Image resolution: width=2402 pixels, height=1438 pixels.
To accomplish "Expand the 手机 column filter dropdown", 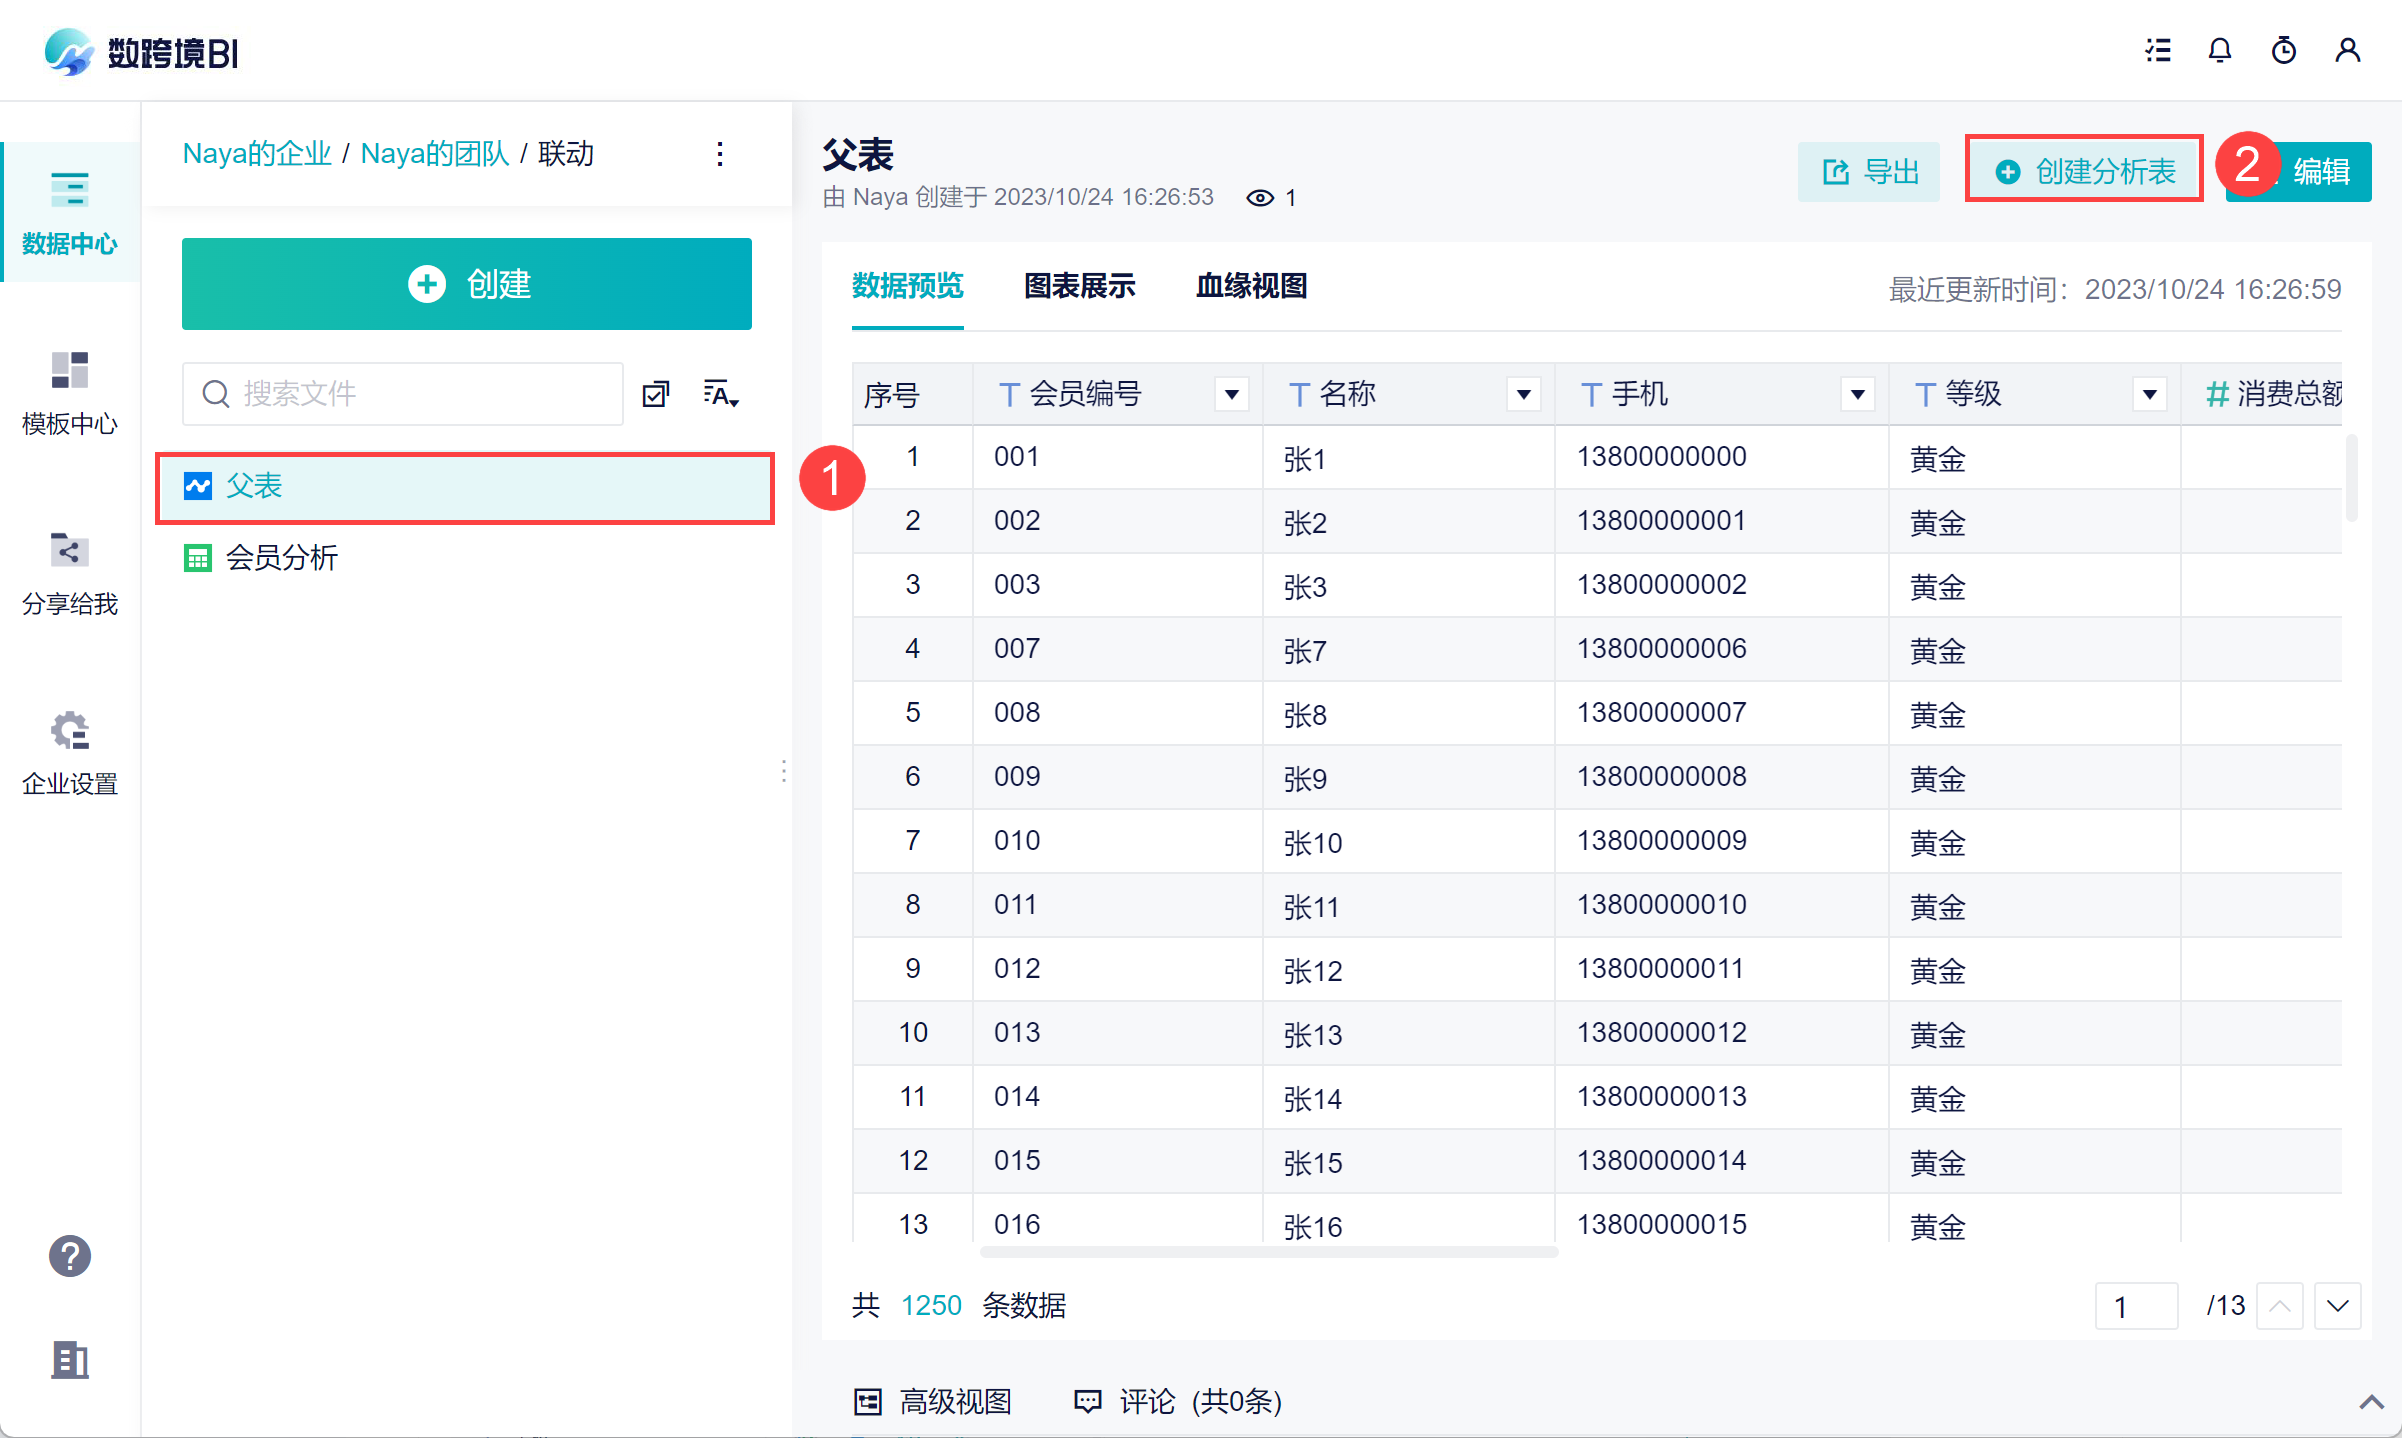I will pos(1857,395).
